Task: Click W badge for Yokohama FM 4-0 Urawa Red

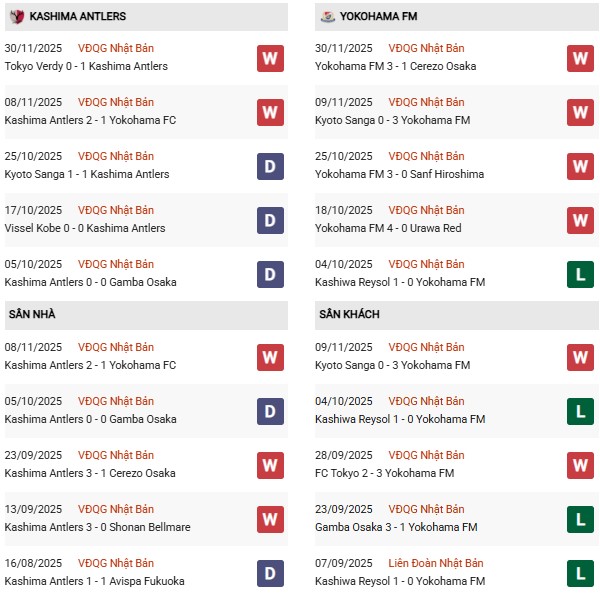Action: (x=580, y=220)
